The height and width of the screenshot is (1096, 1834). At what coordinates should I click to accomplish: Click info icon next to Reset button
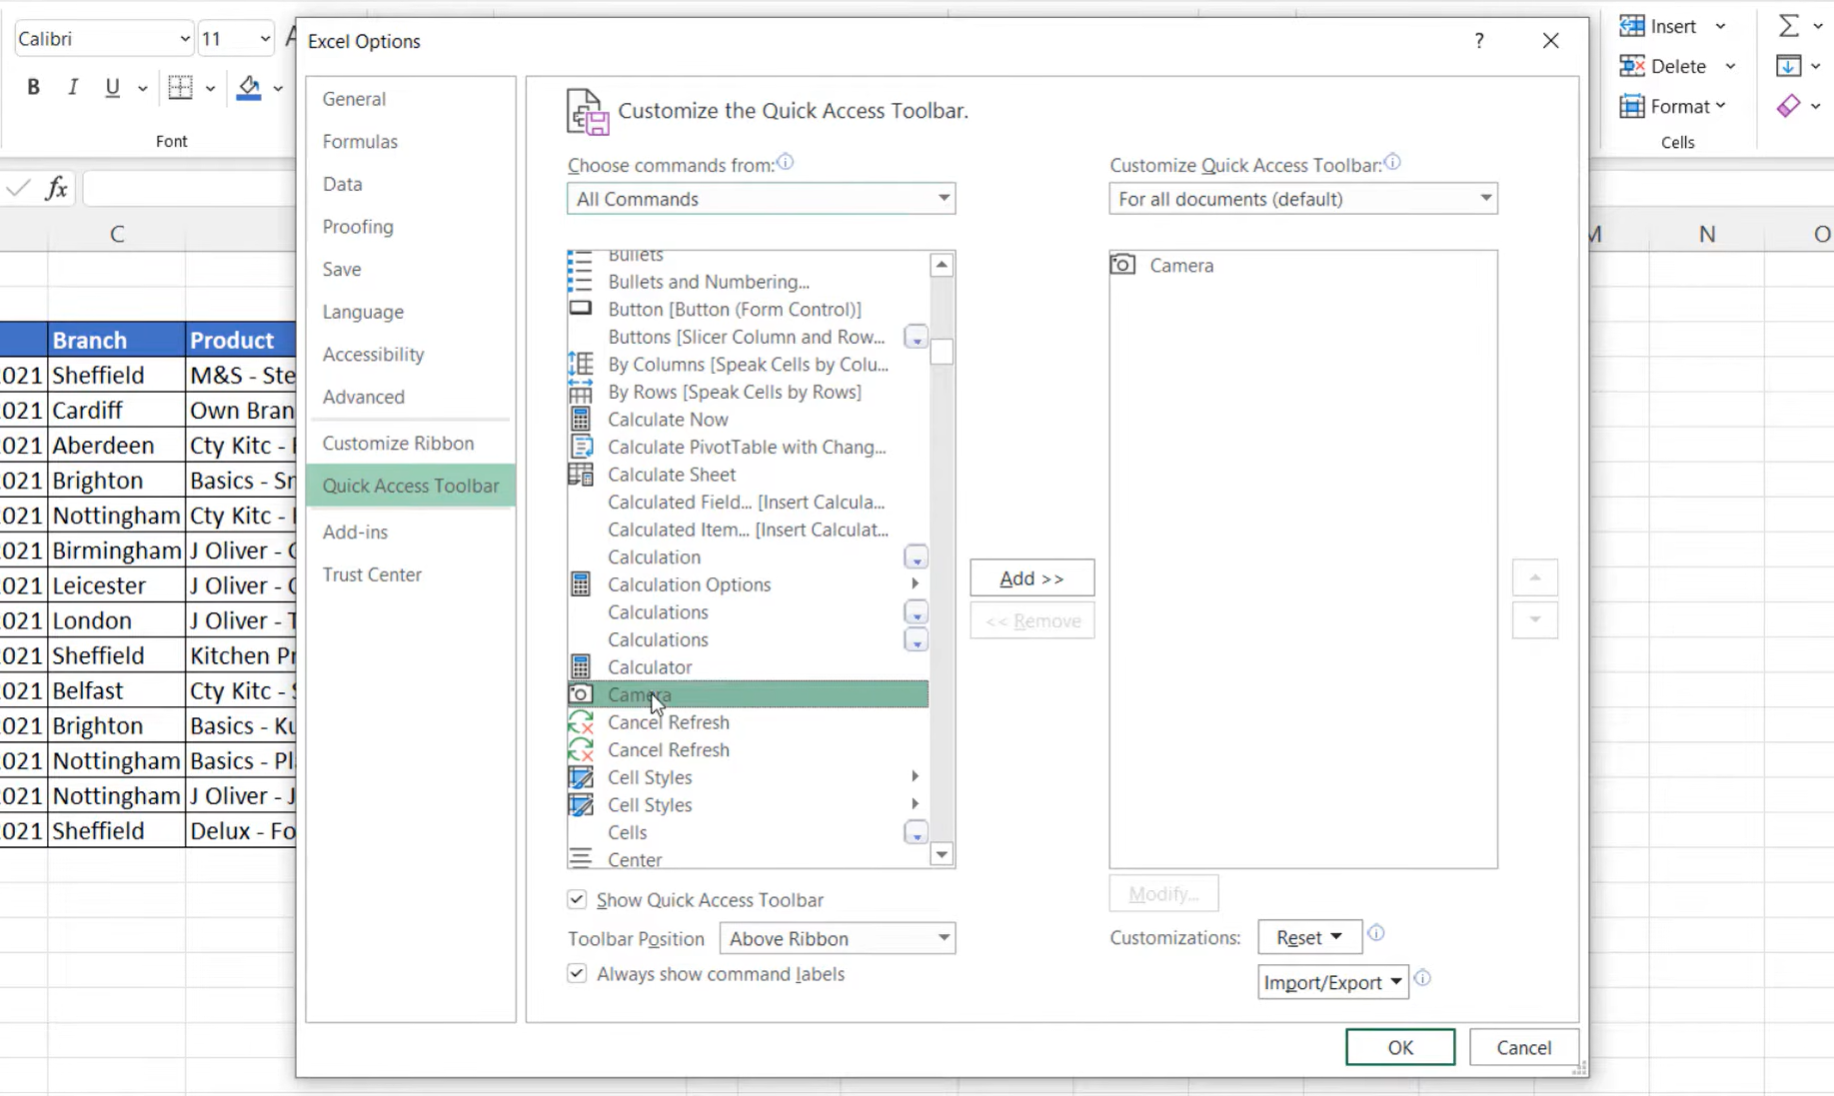click(x=1376, y=933)
